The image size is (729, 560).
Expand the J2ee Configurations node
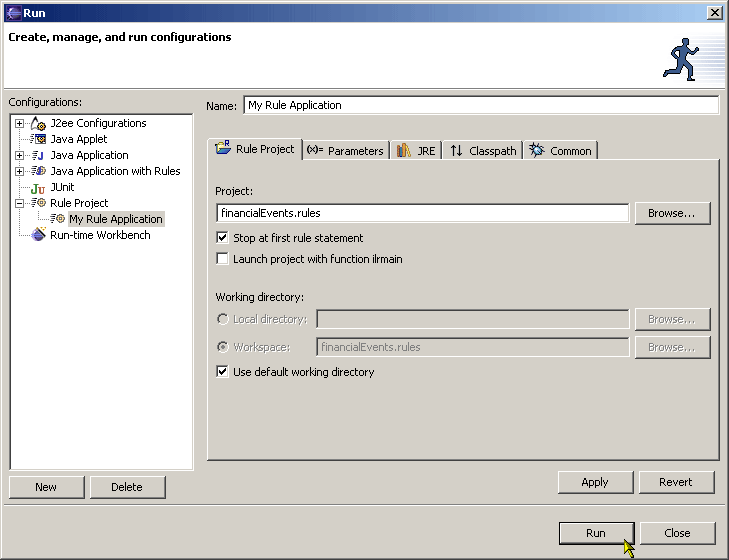19,124
